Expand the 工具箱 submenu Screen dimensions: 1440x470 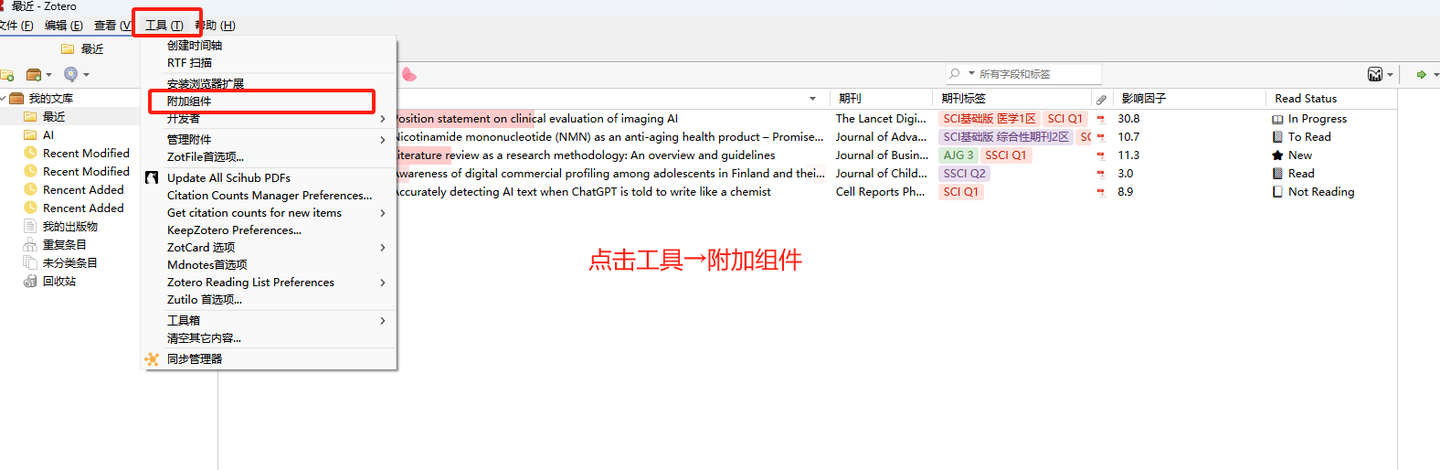383,321
